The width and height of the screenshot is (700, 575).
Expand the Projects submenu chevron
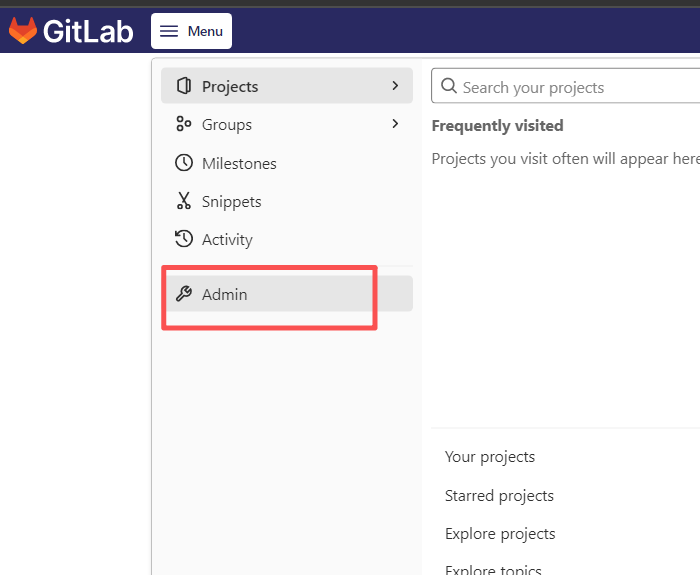pyautogui.click(x=395, y=85)
